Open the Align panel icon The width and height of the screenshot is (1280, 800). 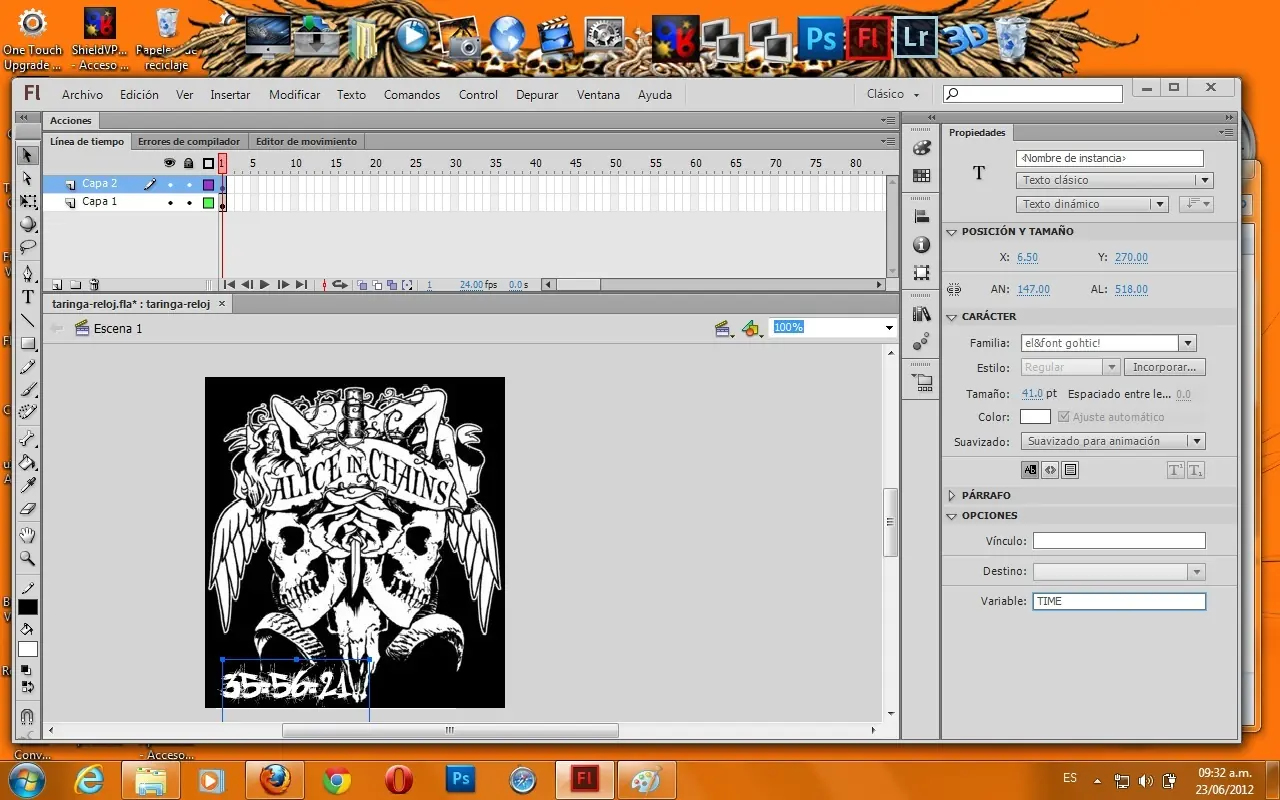pyautogui.click(x=921, y=216)
